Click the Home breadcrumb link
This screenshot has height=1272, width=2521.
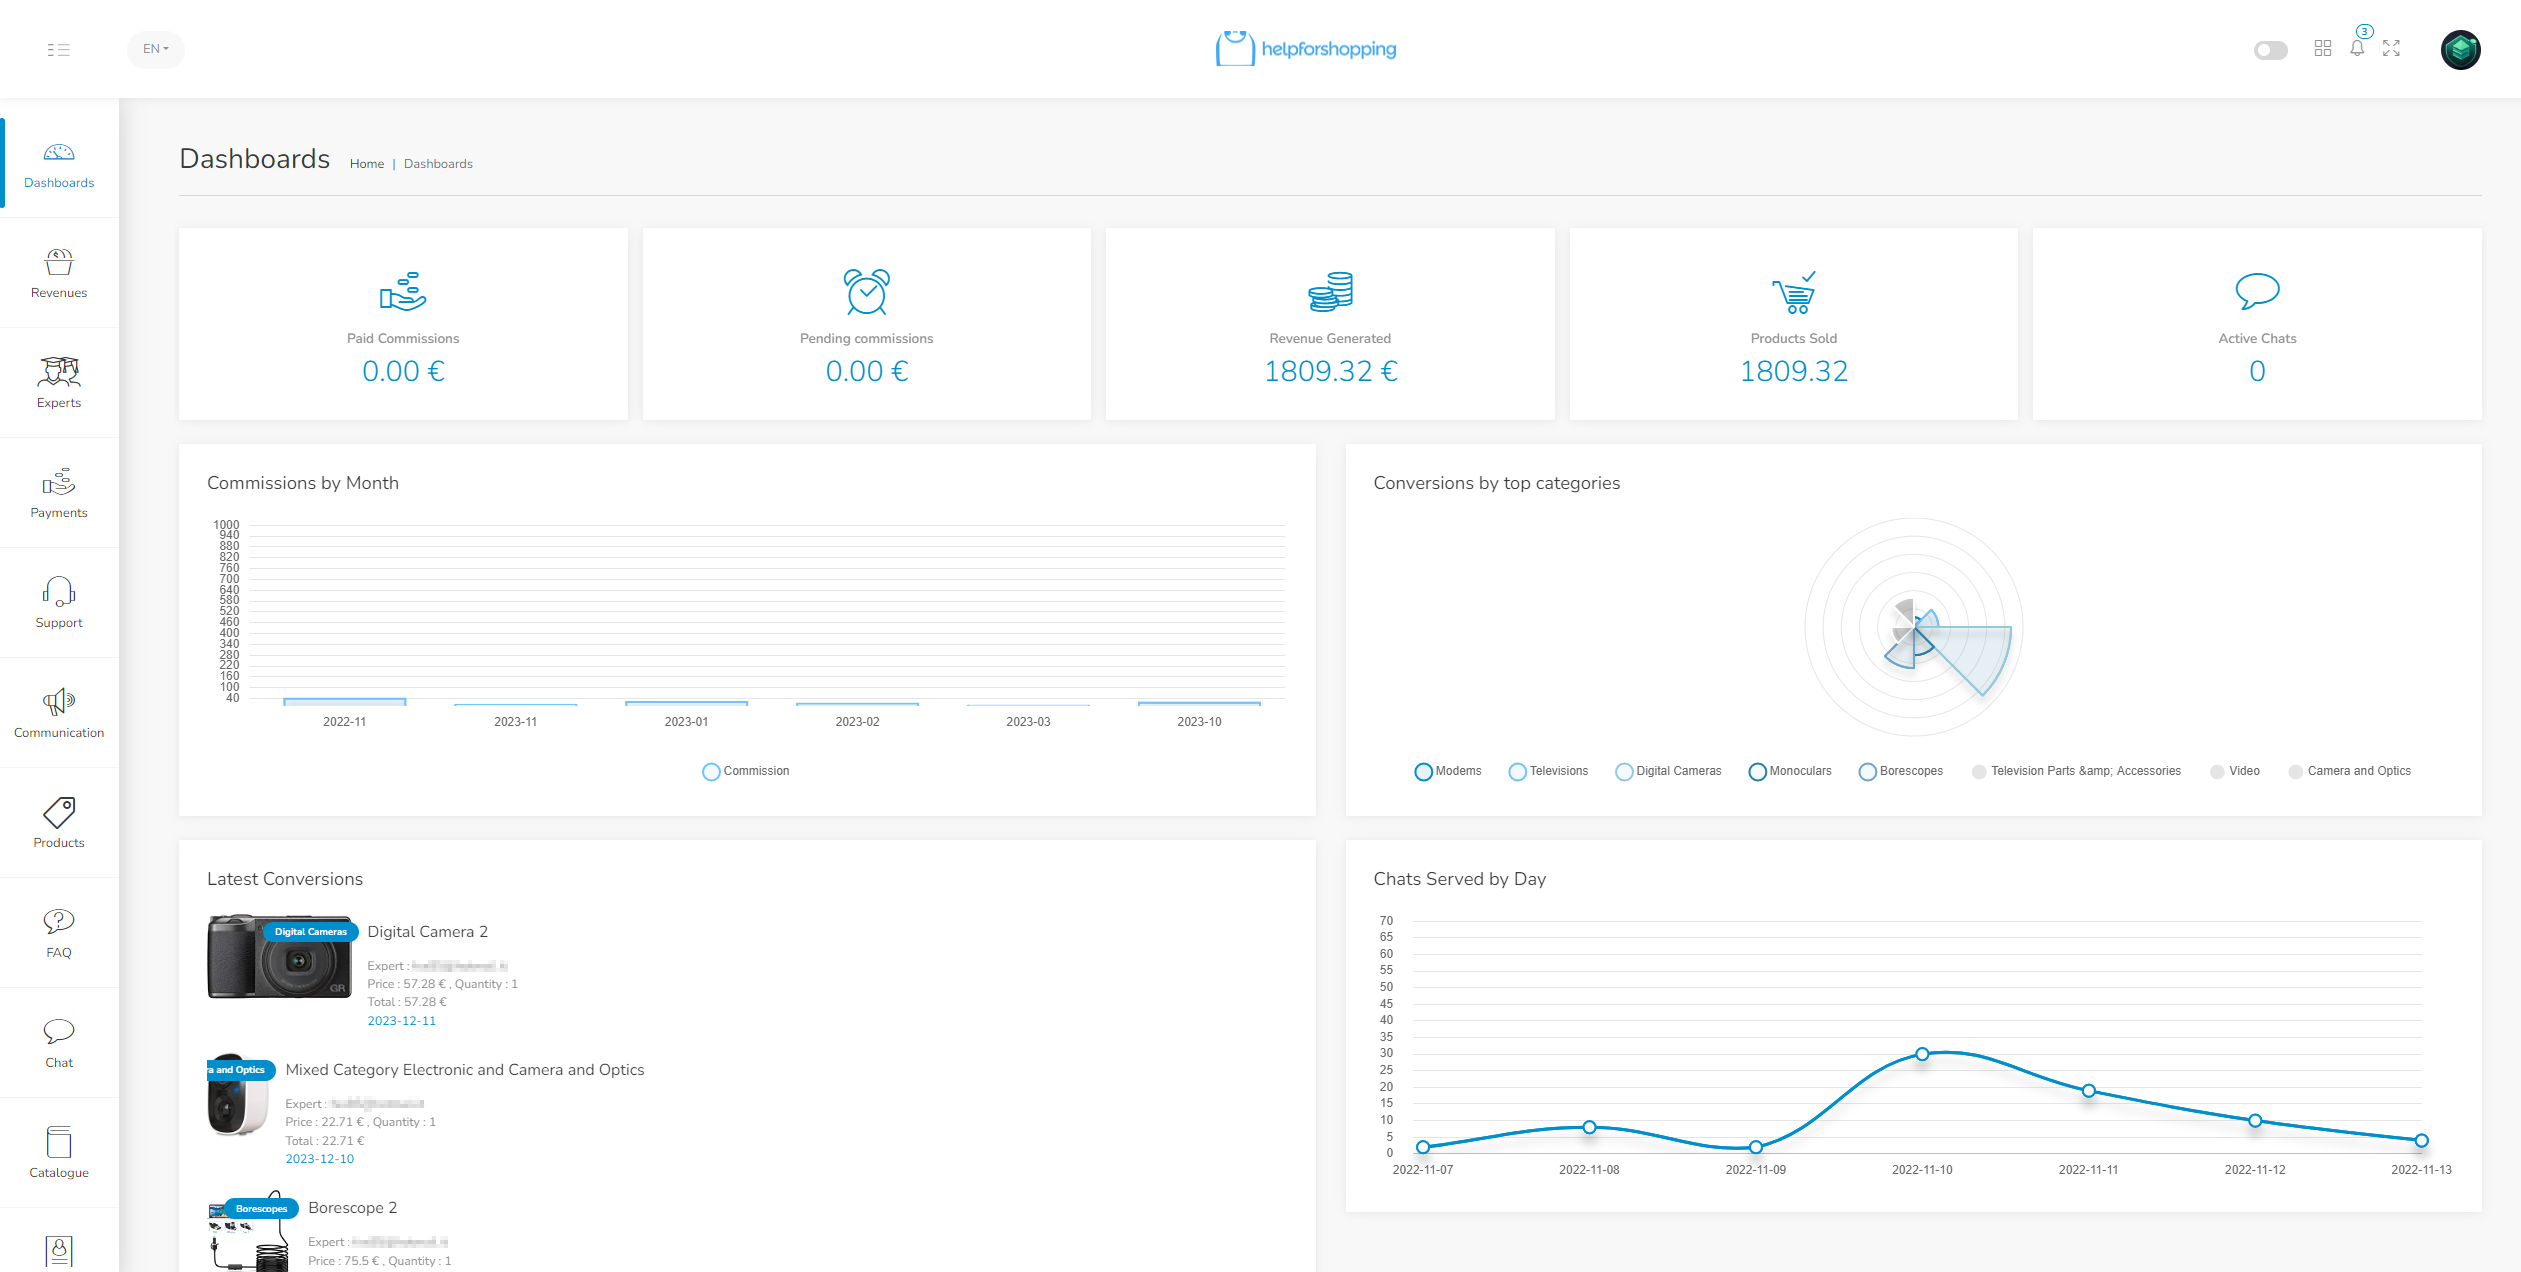click(366, 164)
